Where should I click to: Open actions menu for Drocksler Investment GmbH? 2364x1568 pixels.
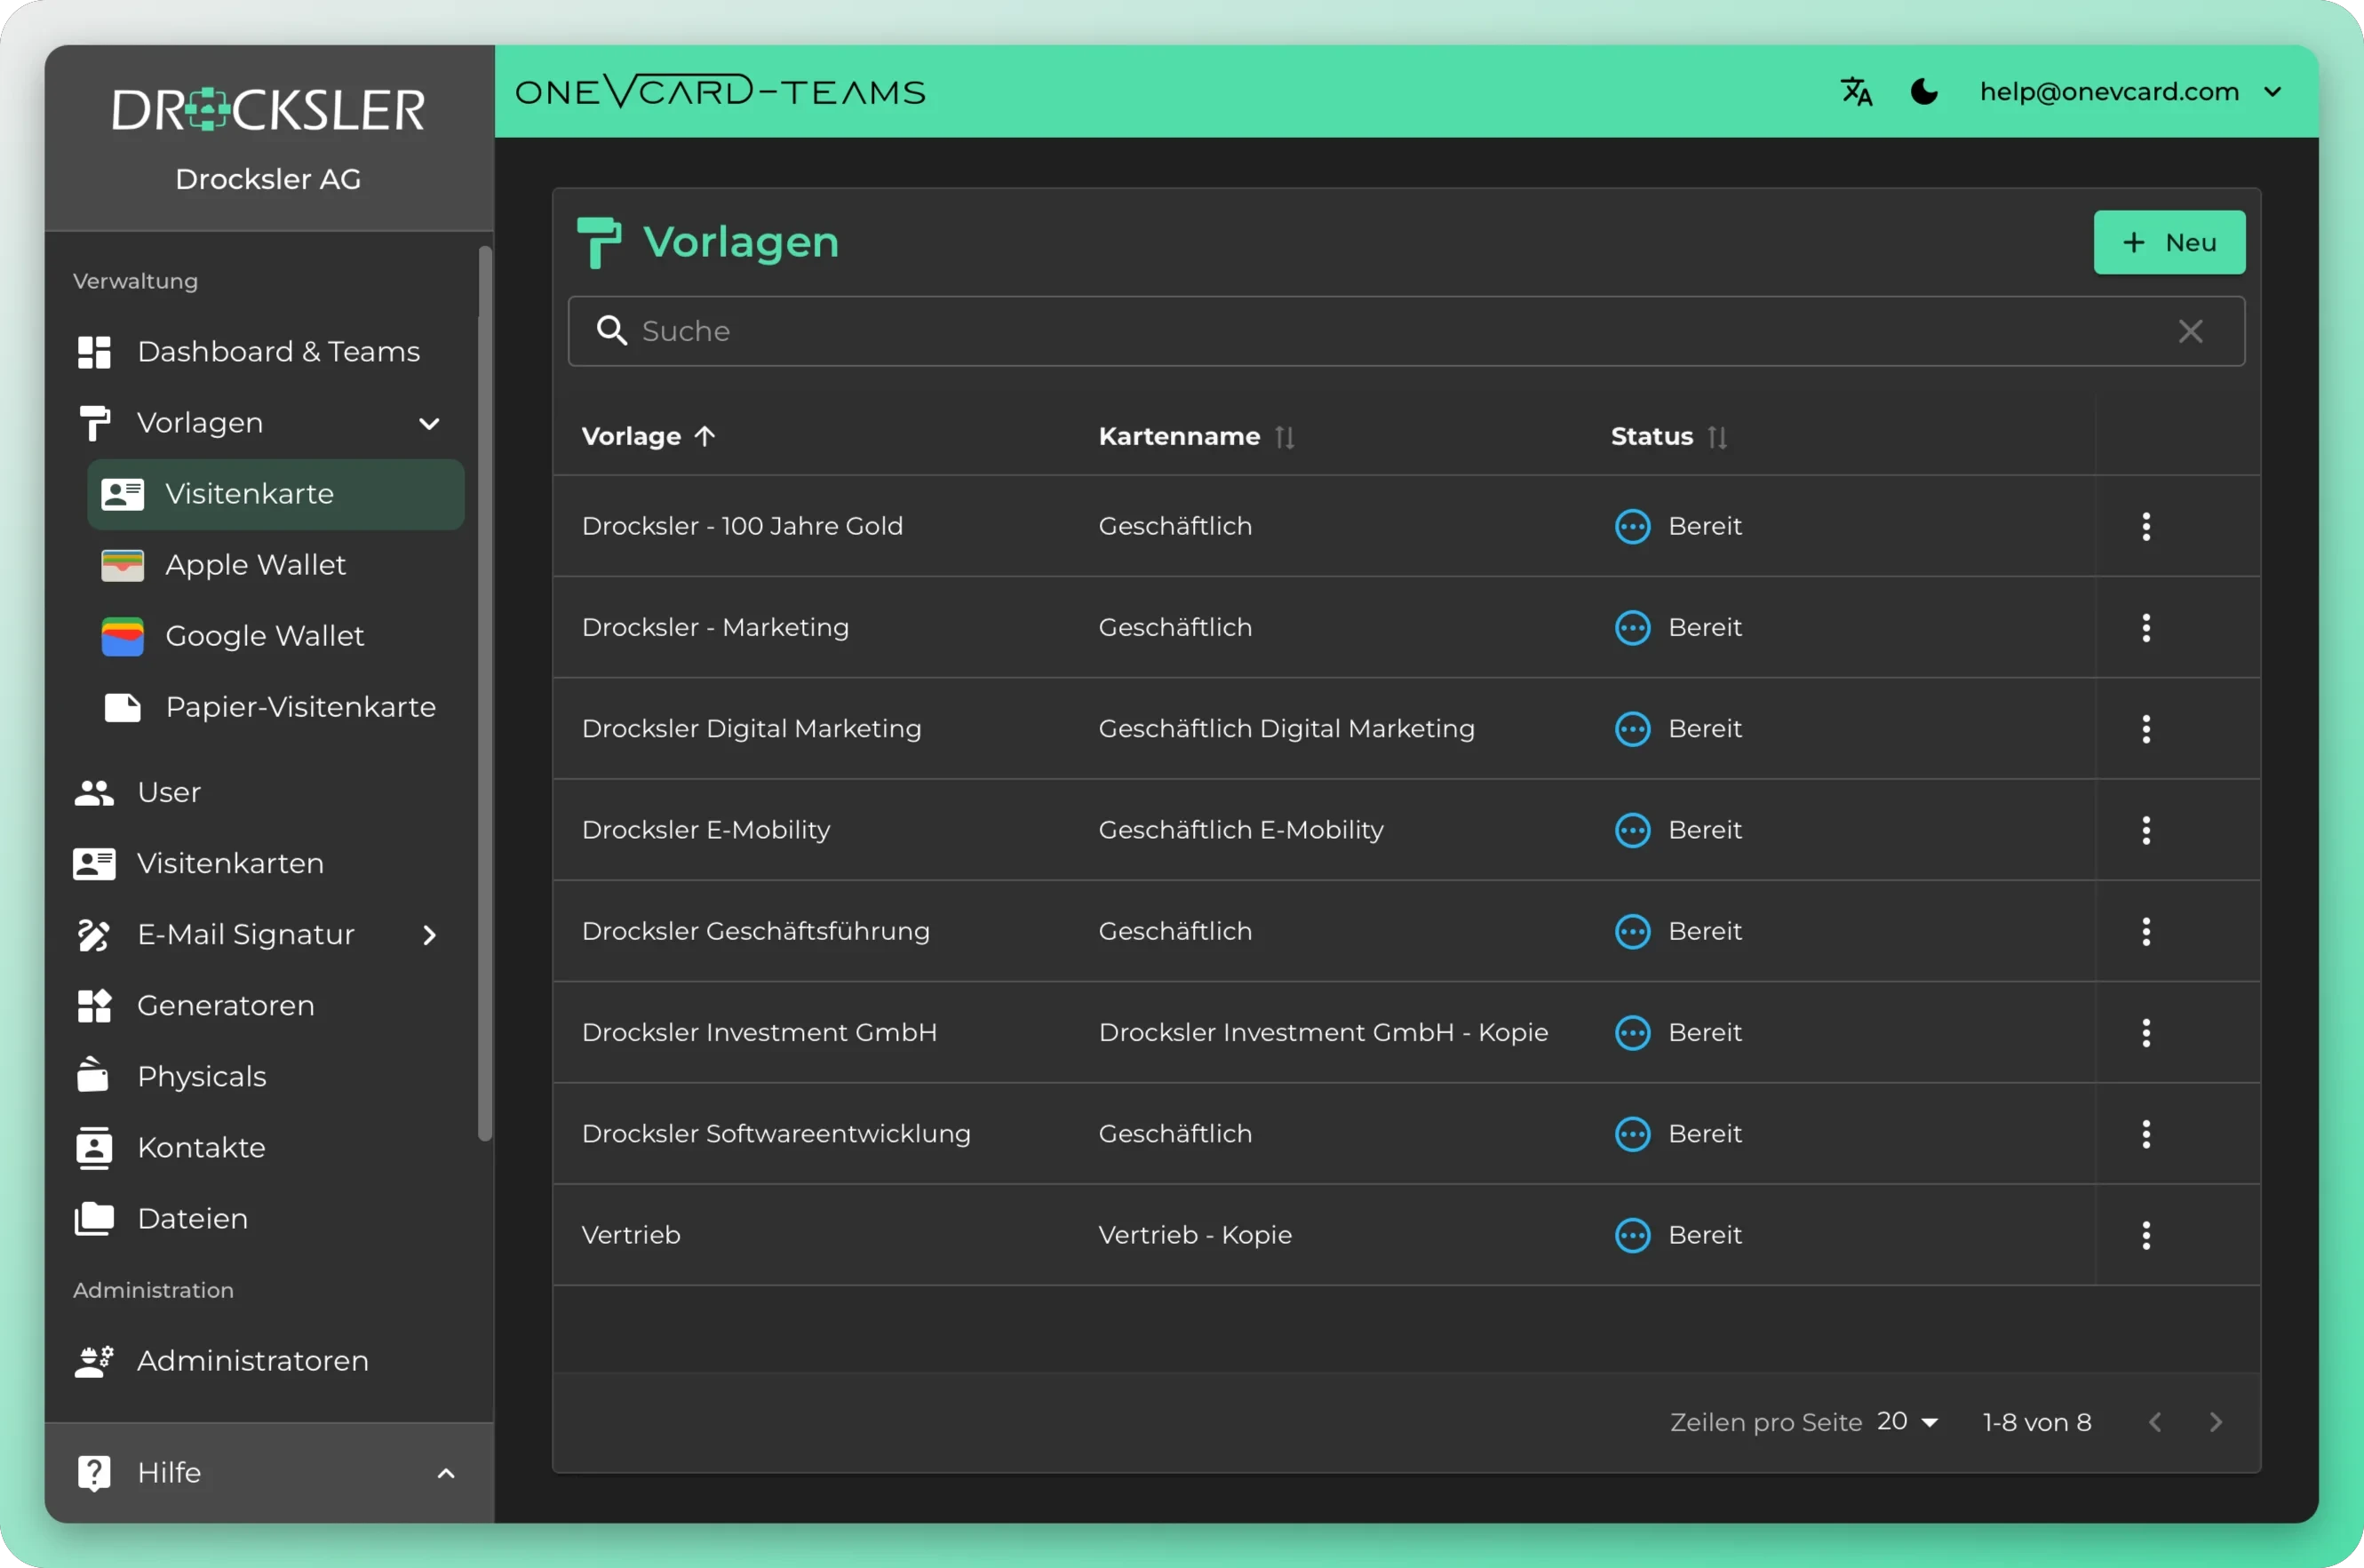(2146, 1032)
